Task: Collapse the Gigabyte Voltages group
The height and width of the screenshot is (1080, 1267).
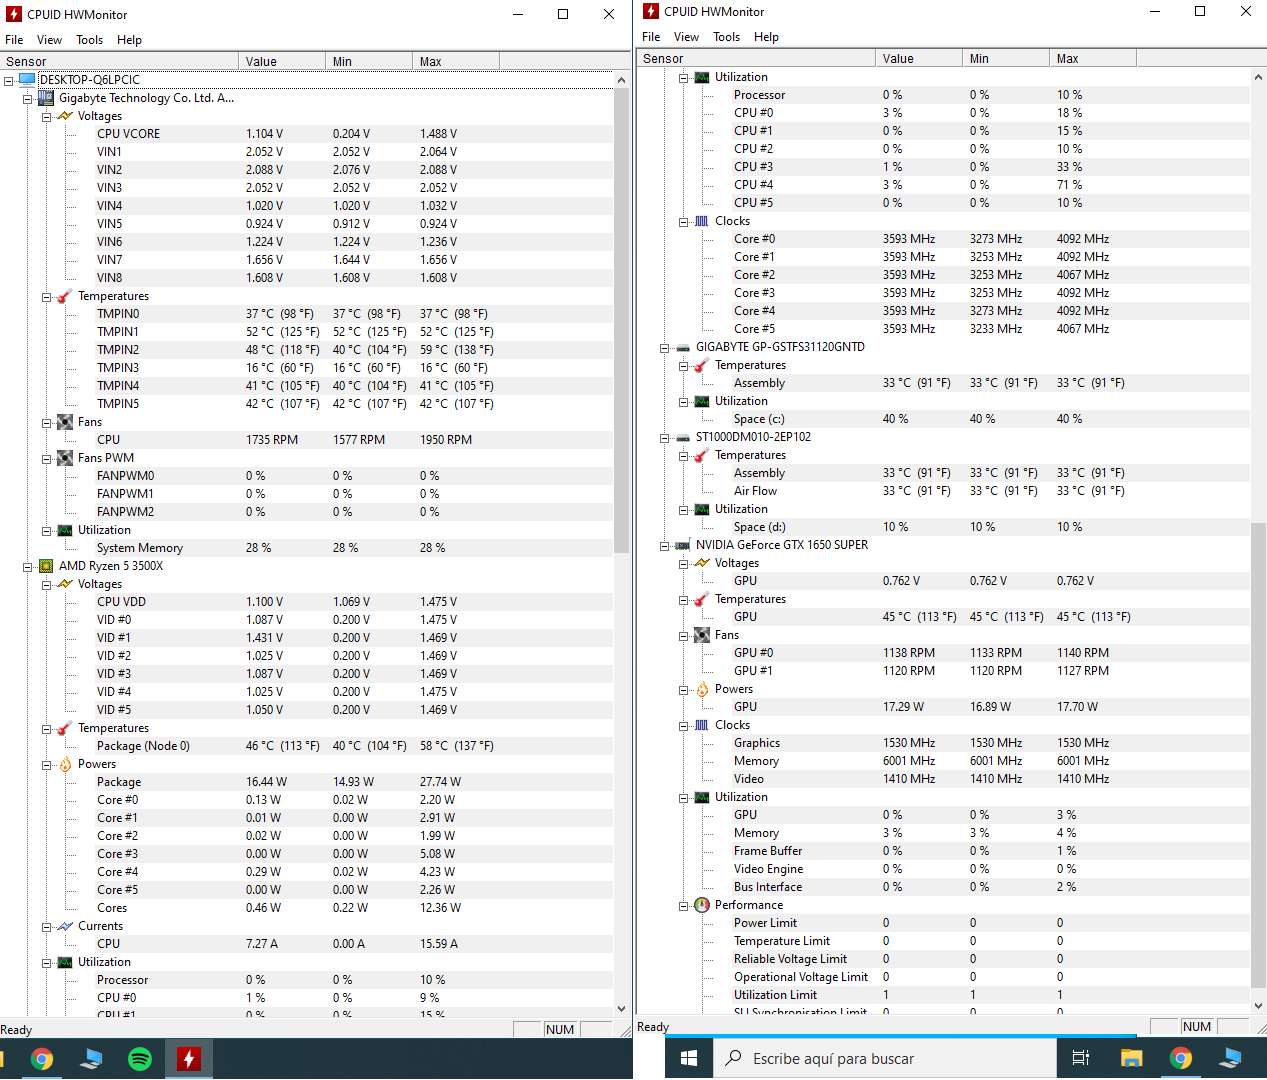Action: 47,116
